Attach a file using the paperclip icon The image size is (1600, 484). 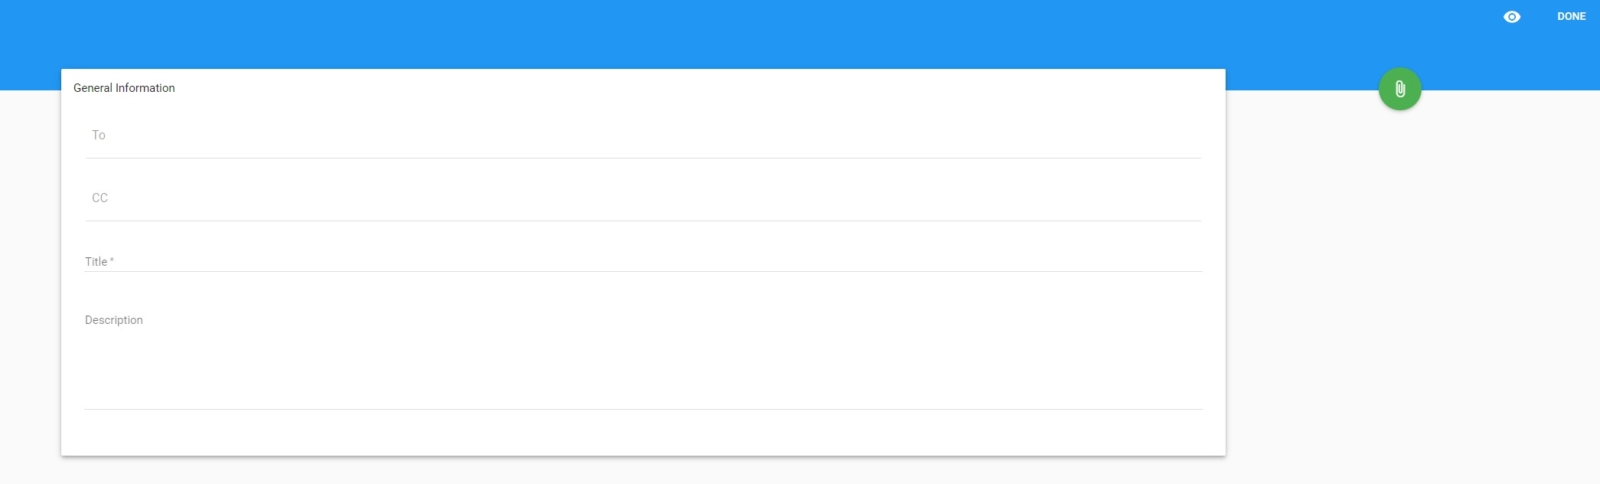click(x=1400, y=89)
